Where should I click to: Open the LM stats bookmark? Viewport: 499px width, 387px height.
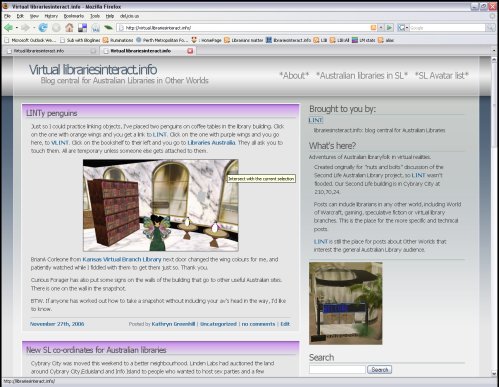click(x=364, y=40)
